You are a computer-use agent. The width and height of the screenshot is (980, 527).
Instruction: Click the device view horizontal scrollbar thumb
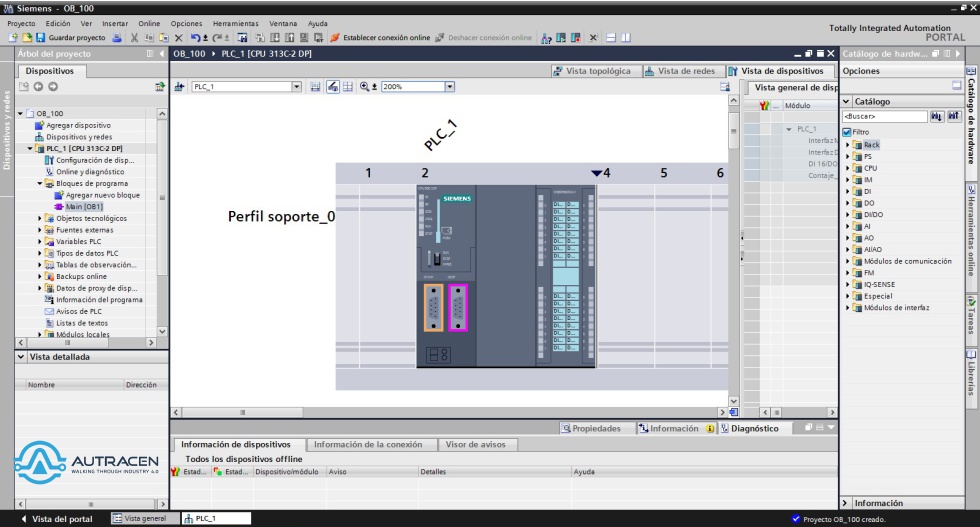(242, 412)
